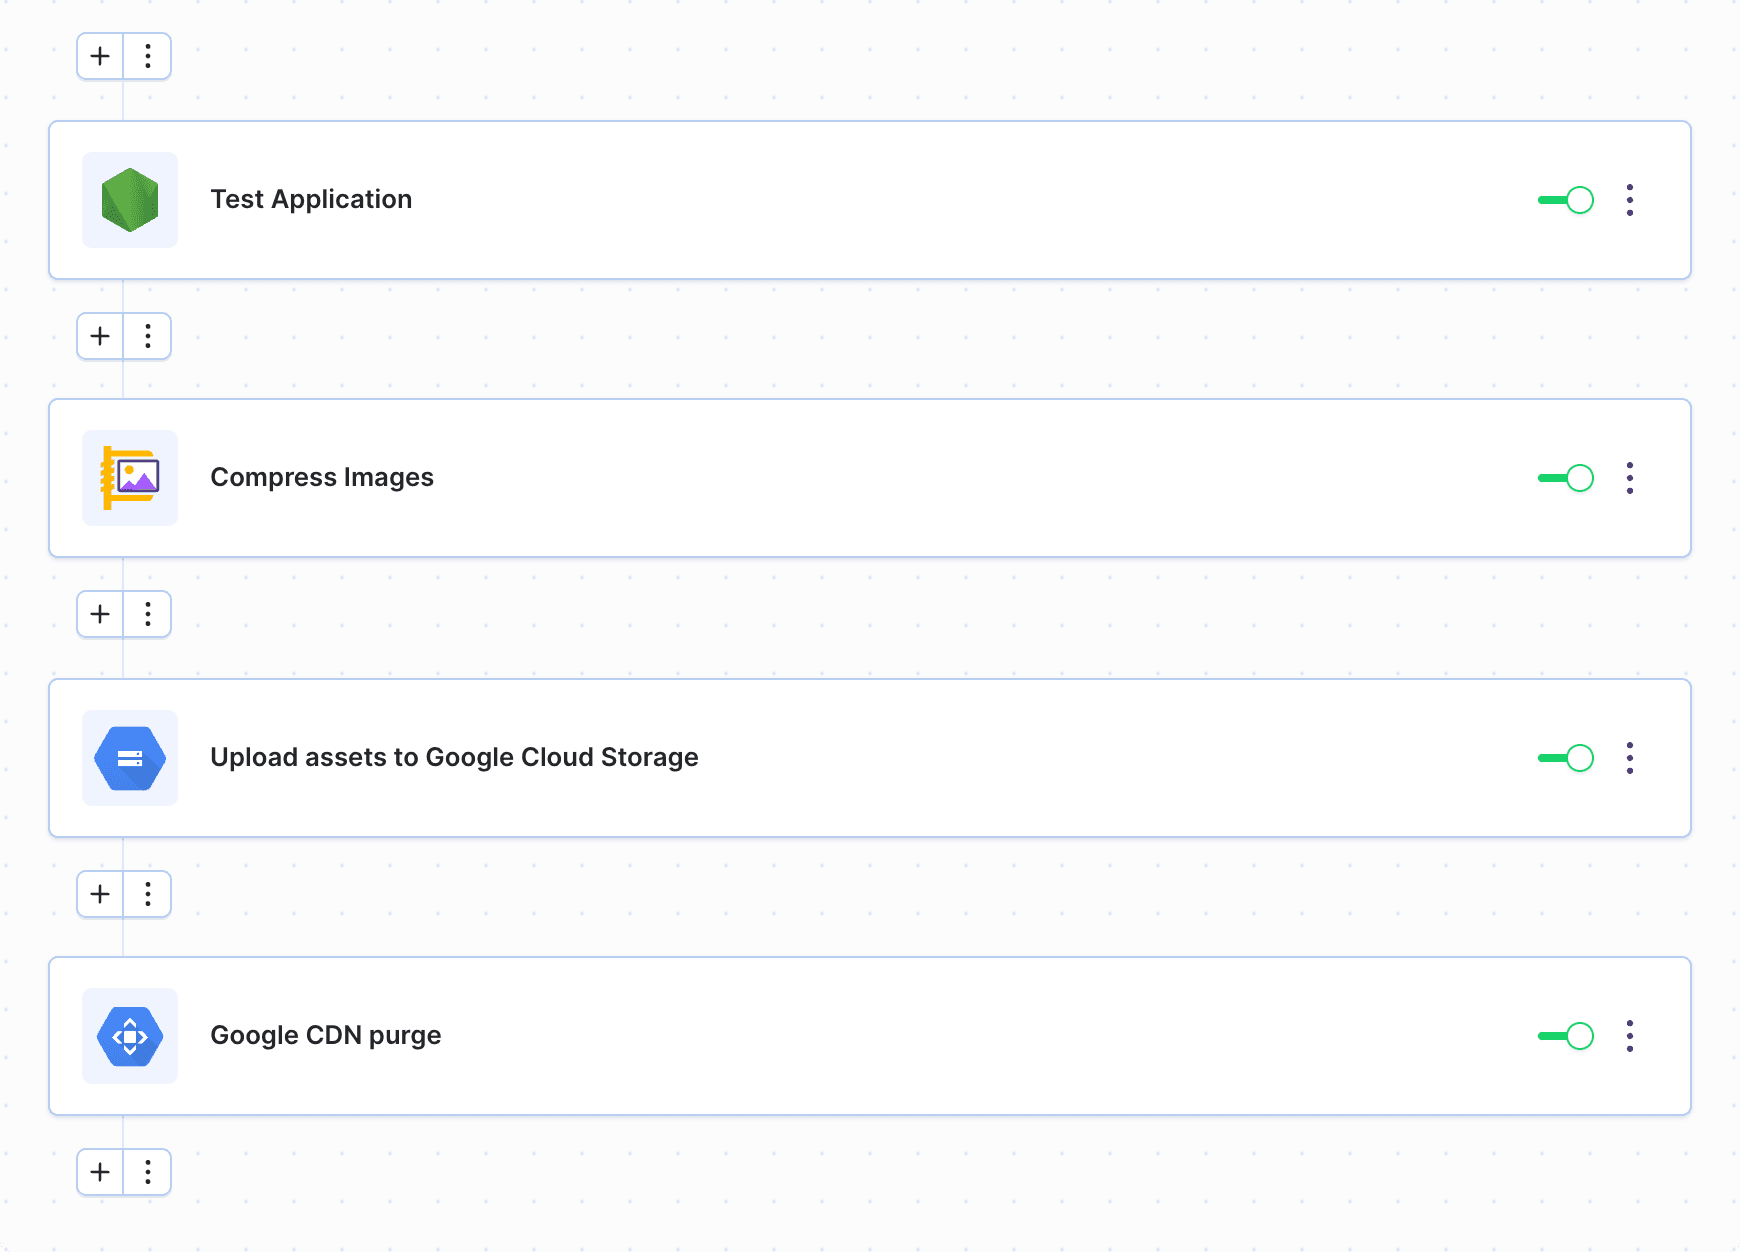This screenshot has width=1740, height=1252.
Task: Click the Google Cloud Storage hexagon icon
Action: [130, 758]
